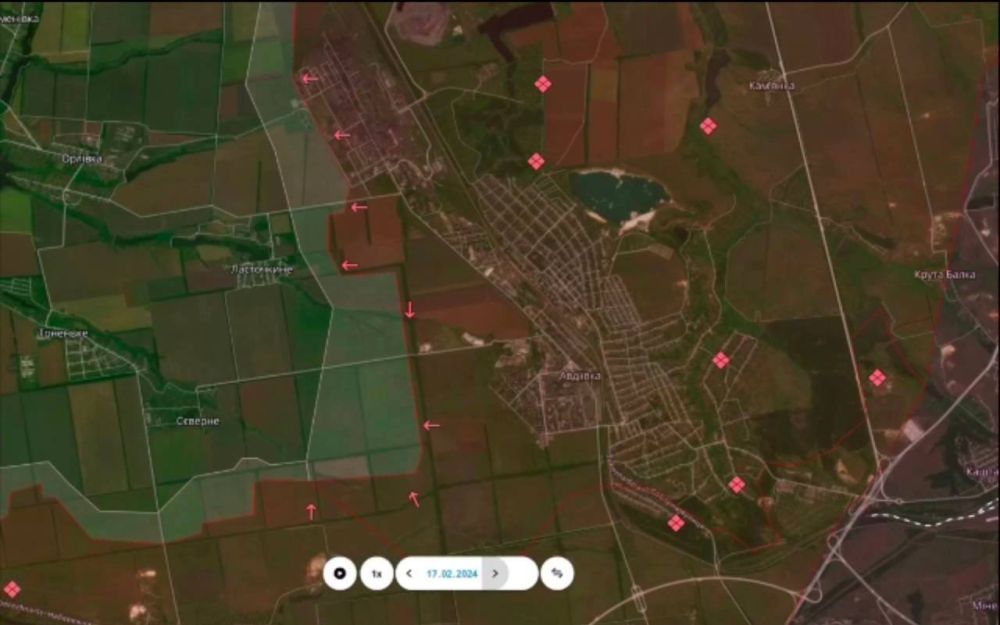The width and height of the screenshot is (1000, 625).
Task: Click the left arrow nearest the Ласточкине label
Action: [x=349, y=265]
